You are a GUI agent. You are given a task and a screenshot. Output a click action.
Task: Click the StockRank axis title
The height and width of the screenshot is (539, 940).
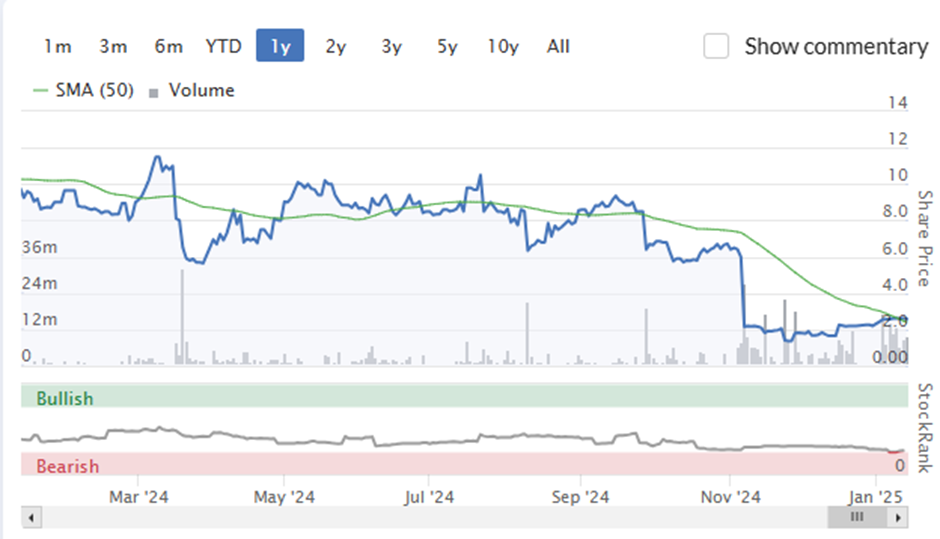(925, 428)
